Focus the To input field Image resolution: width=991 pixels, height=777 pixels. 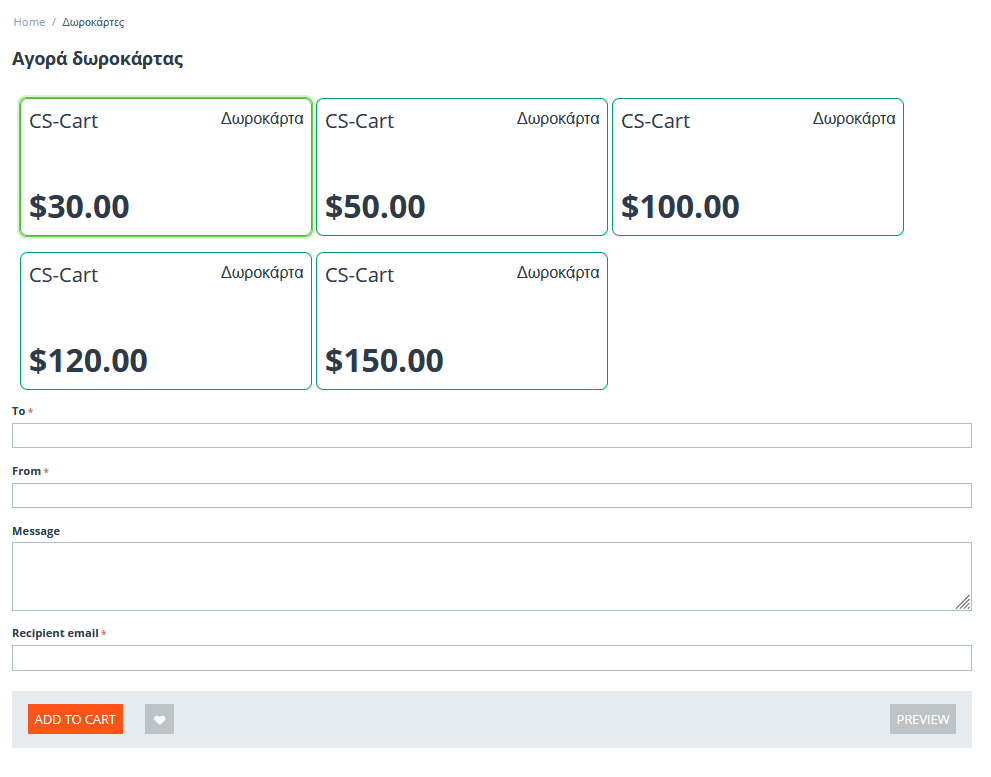[x=492, y=436]
